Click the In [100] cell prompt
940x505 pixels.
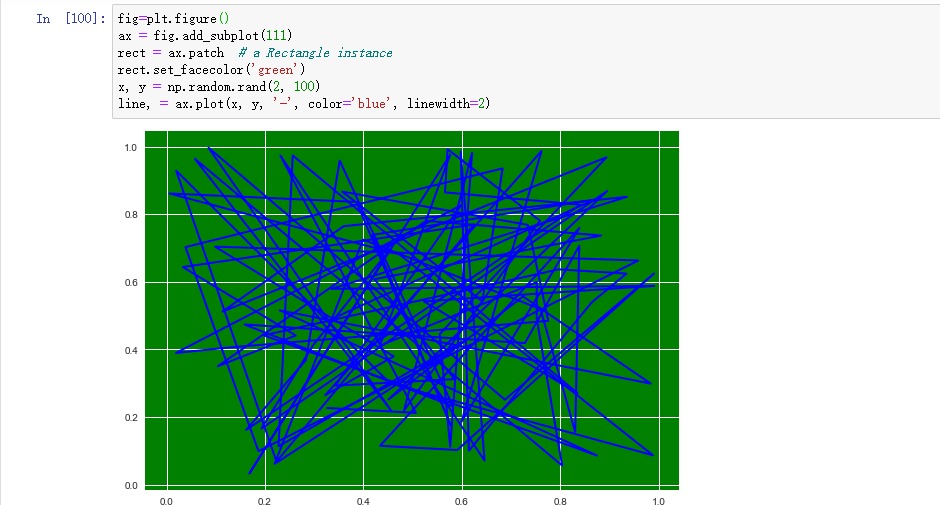(x=71, y=19)
